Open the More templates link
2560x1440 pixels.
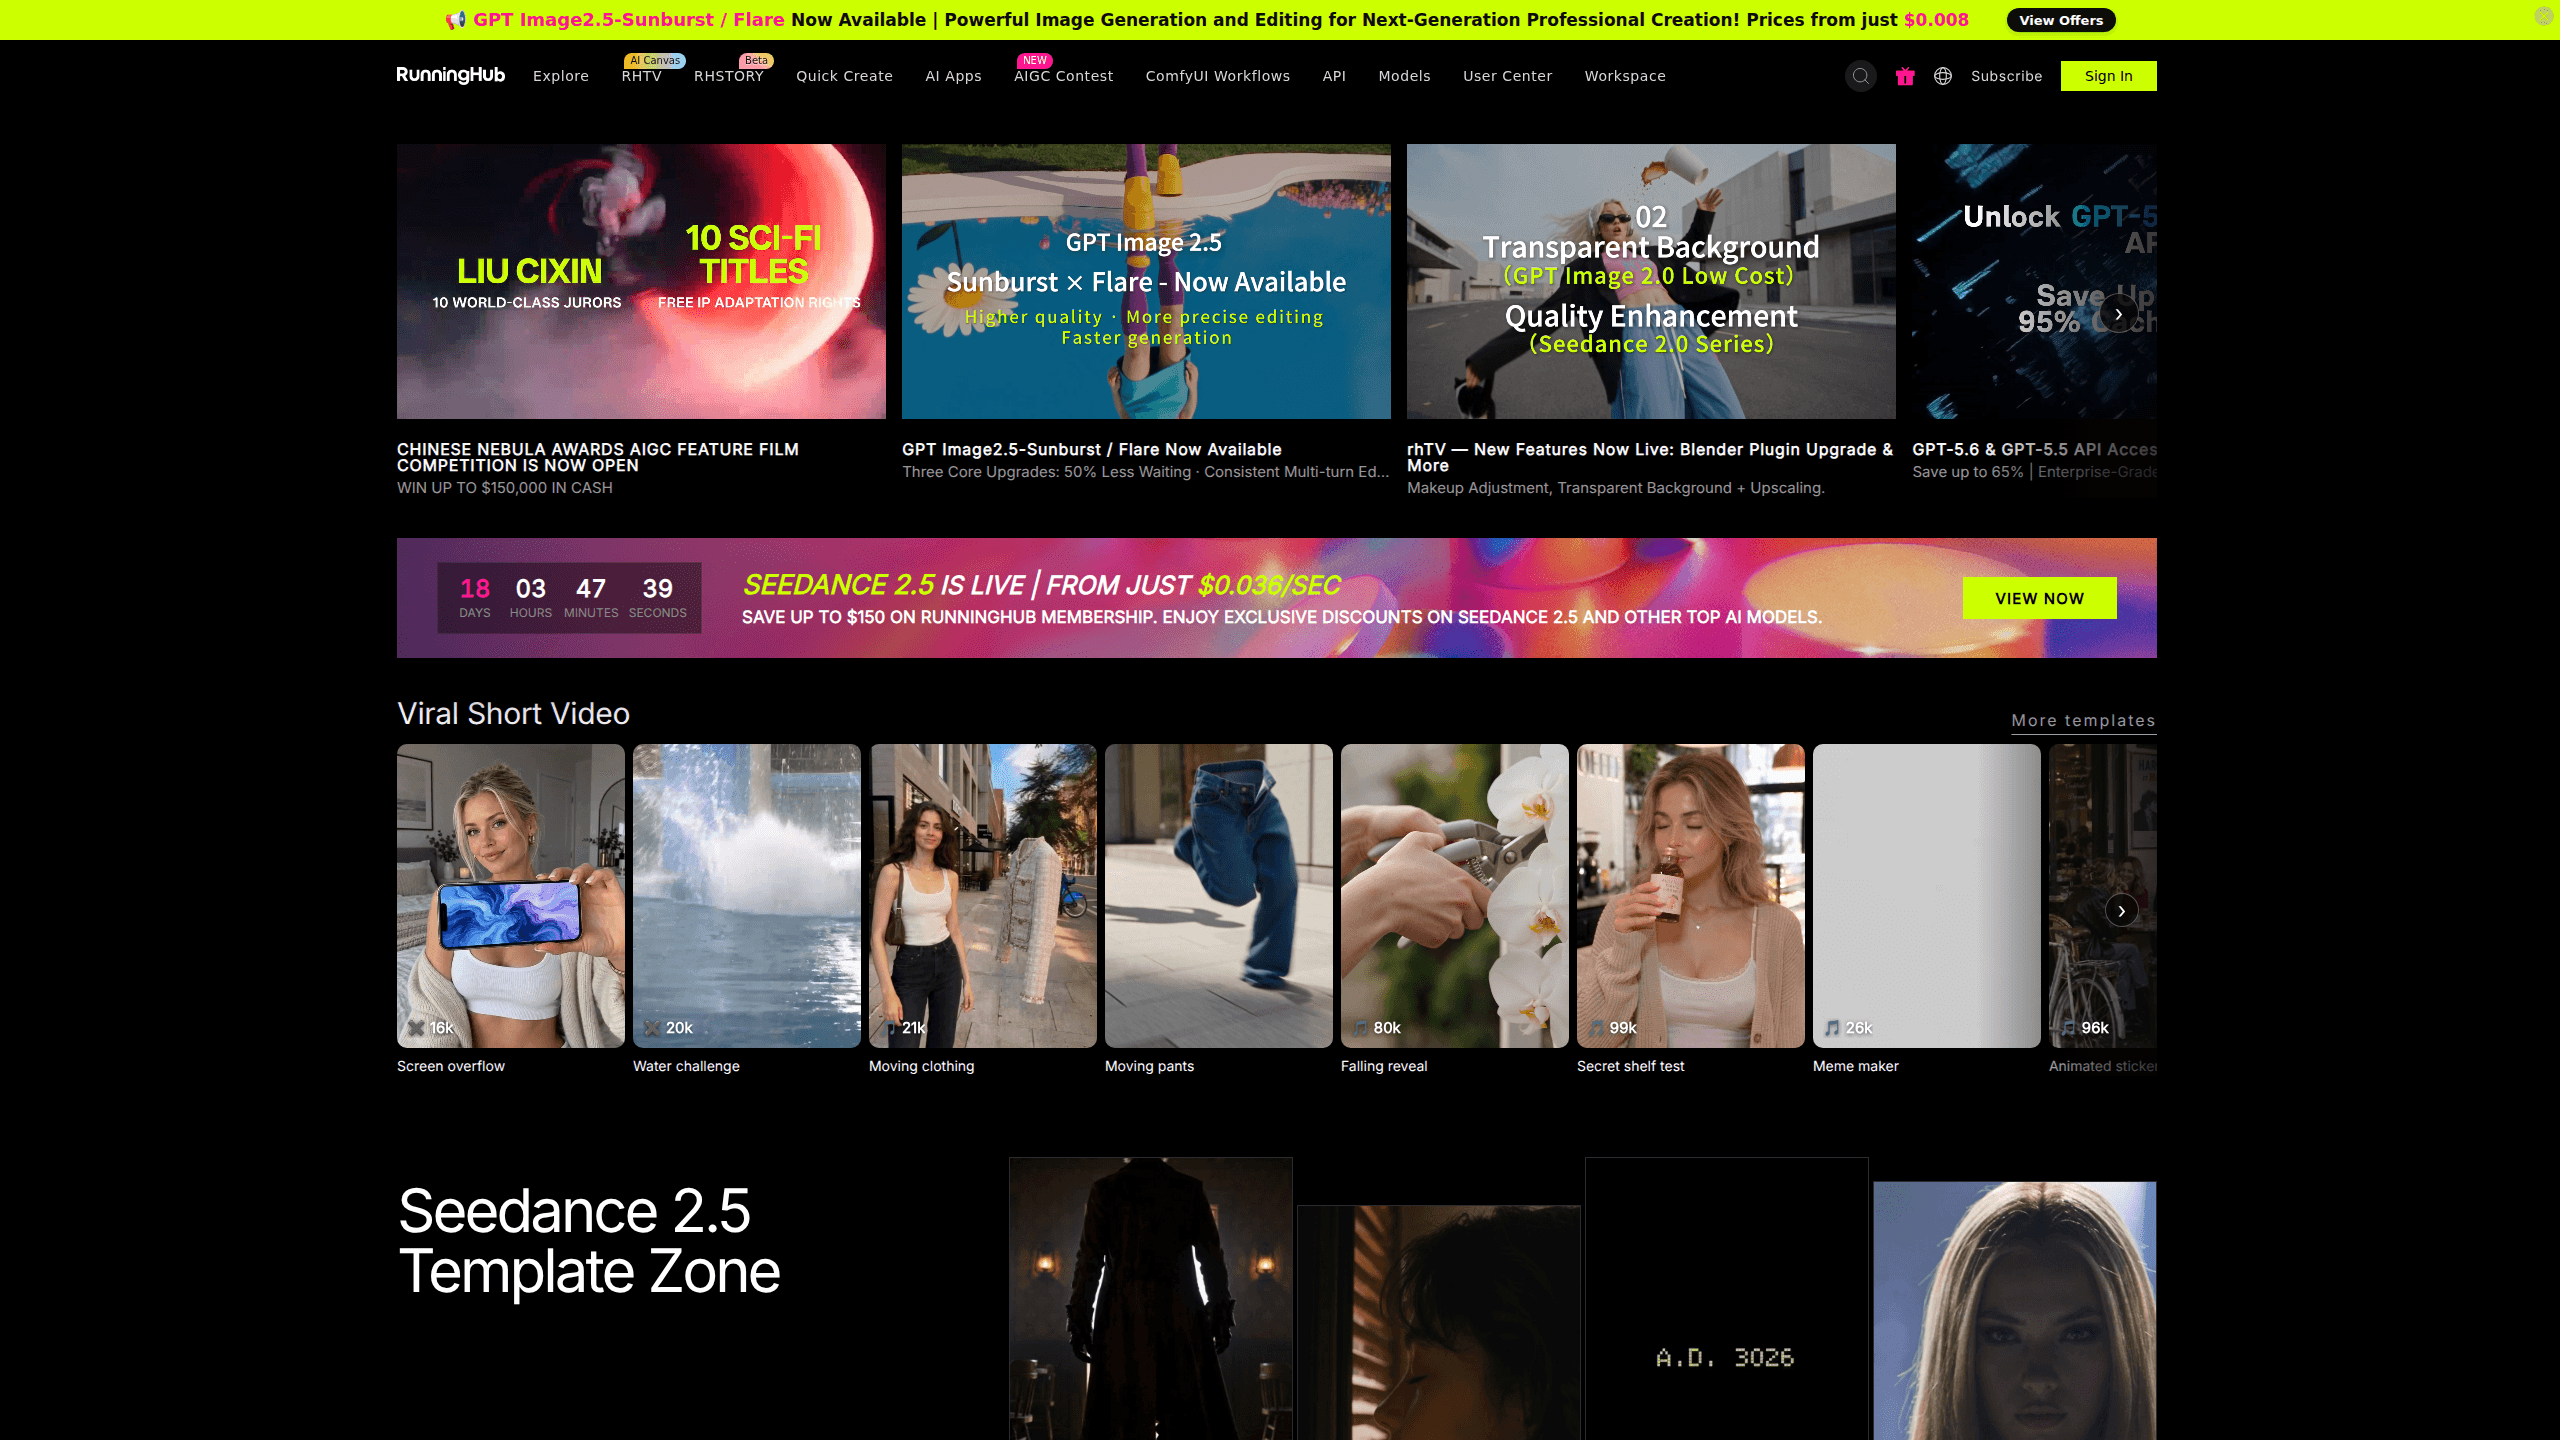click(2083, 721)
